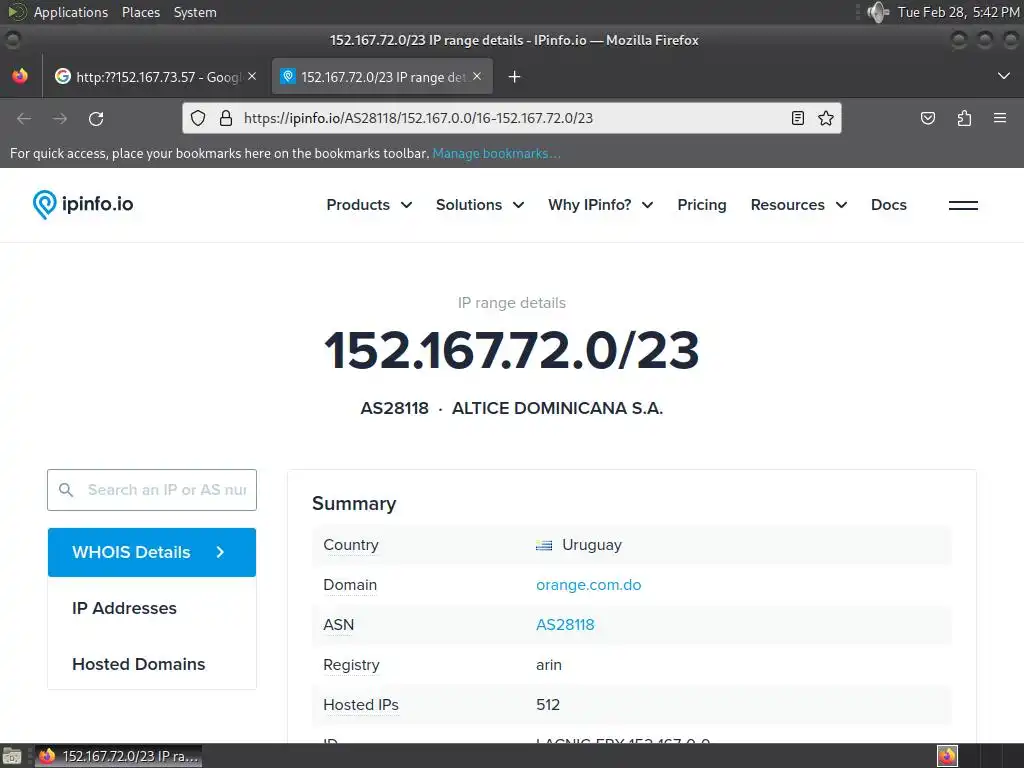Open the System menu
The image size is (1024, 768).
click(195, 12)
